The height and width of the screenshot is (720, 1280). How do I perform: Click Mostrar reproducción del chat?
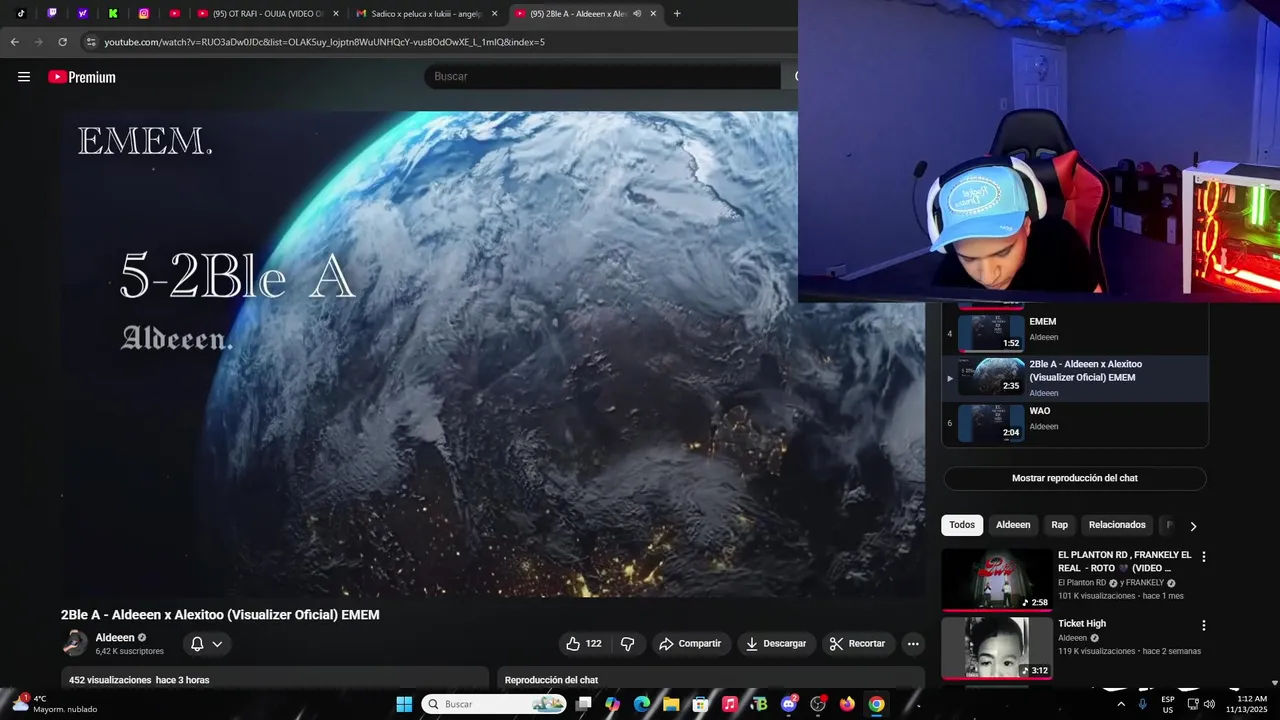[x=1075, y=478]
